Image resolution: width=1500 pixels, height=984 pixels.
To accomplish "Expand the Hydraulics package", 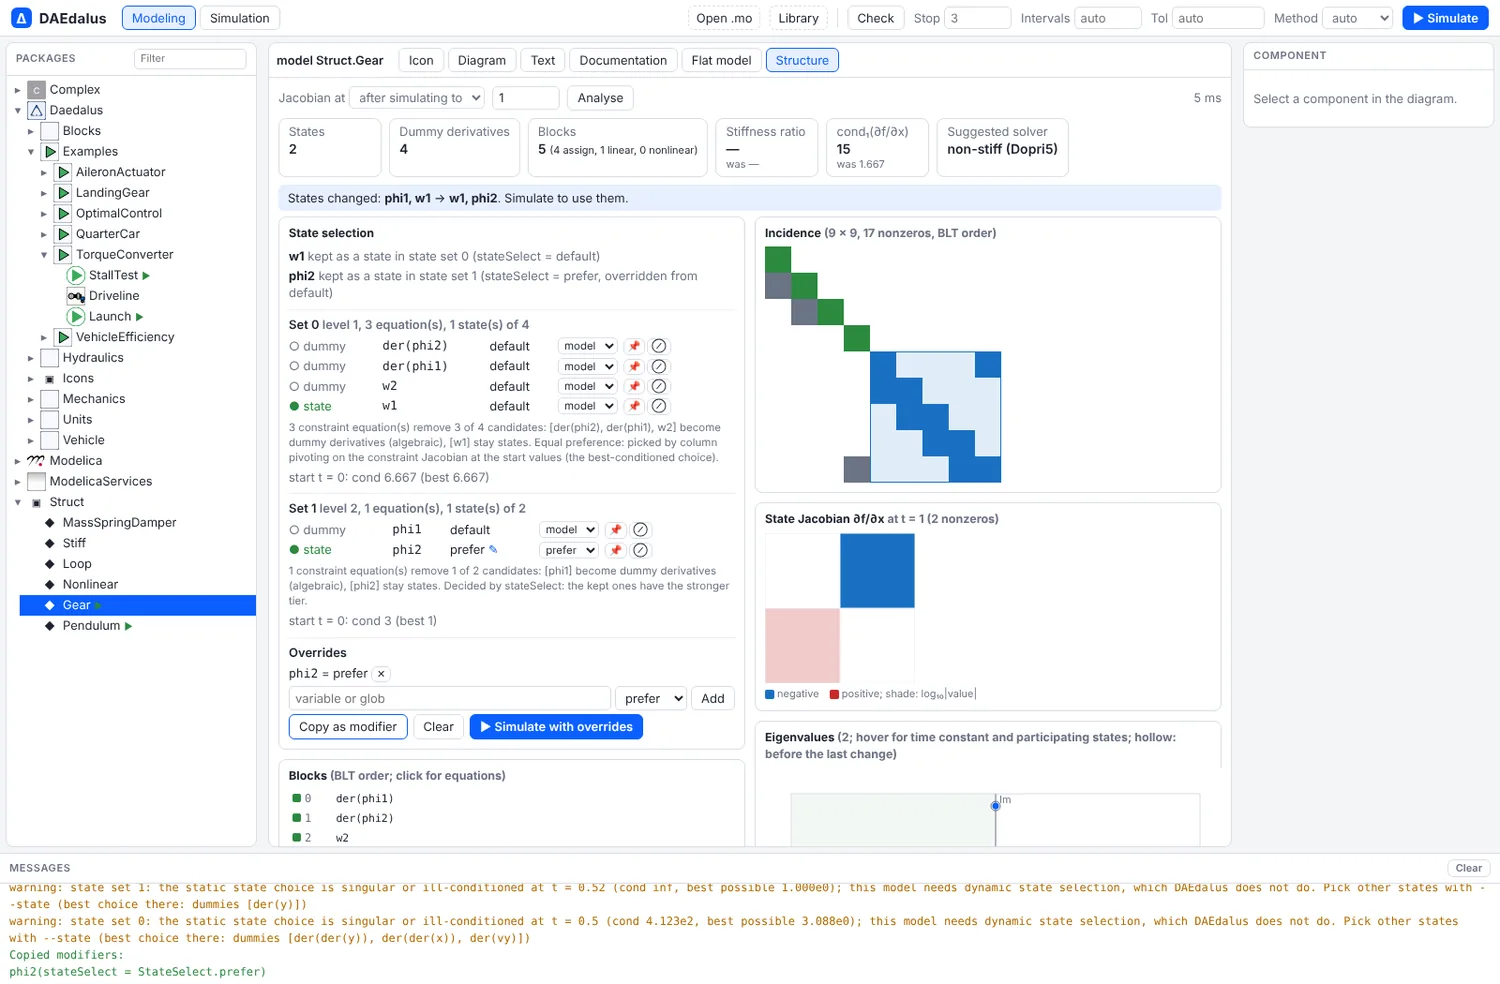I will [30, 358].
